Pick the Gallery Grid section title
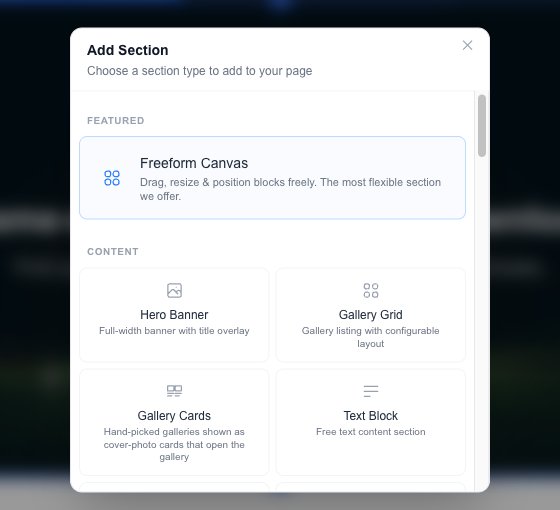This screenshot has width=560, height=510. coord(370,315)
